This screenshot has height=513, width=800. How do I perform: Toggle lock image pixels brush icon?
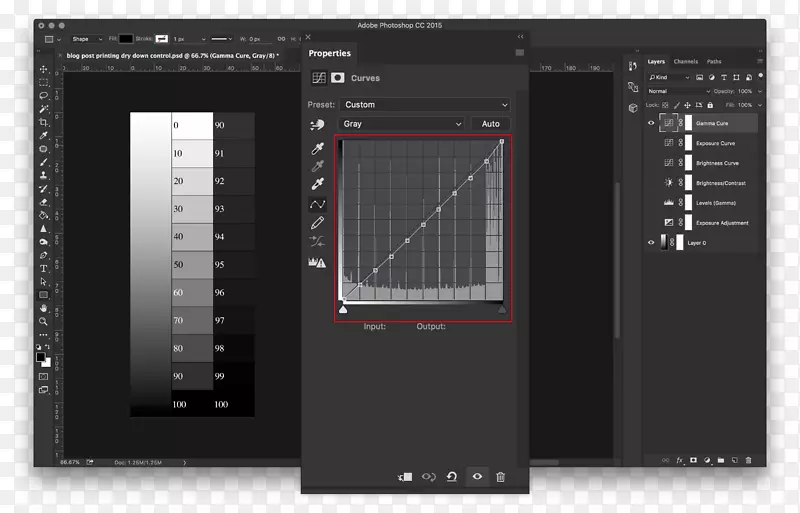(x=677, y=105)
